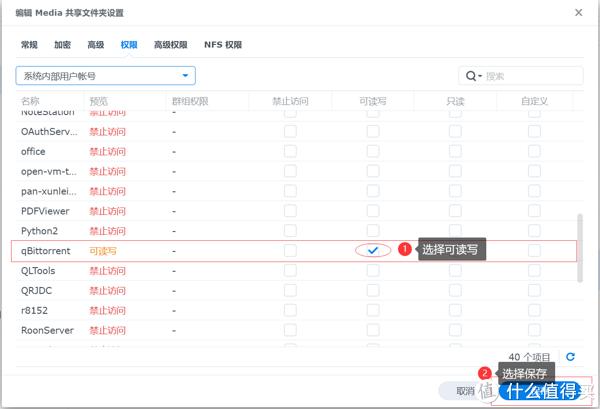The image size is (600, 409).
Task: Check 只读 for RoonServer
Action: [x=455, y=330]
